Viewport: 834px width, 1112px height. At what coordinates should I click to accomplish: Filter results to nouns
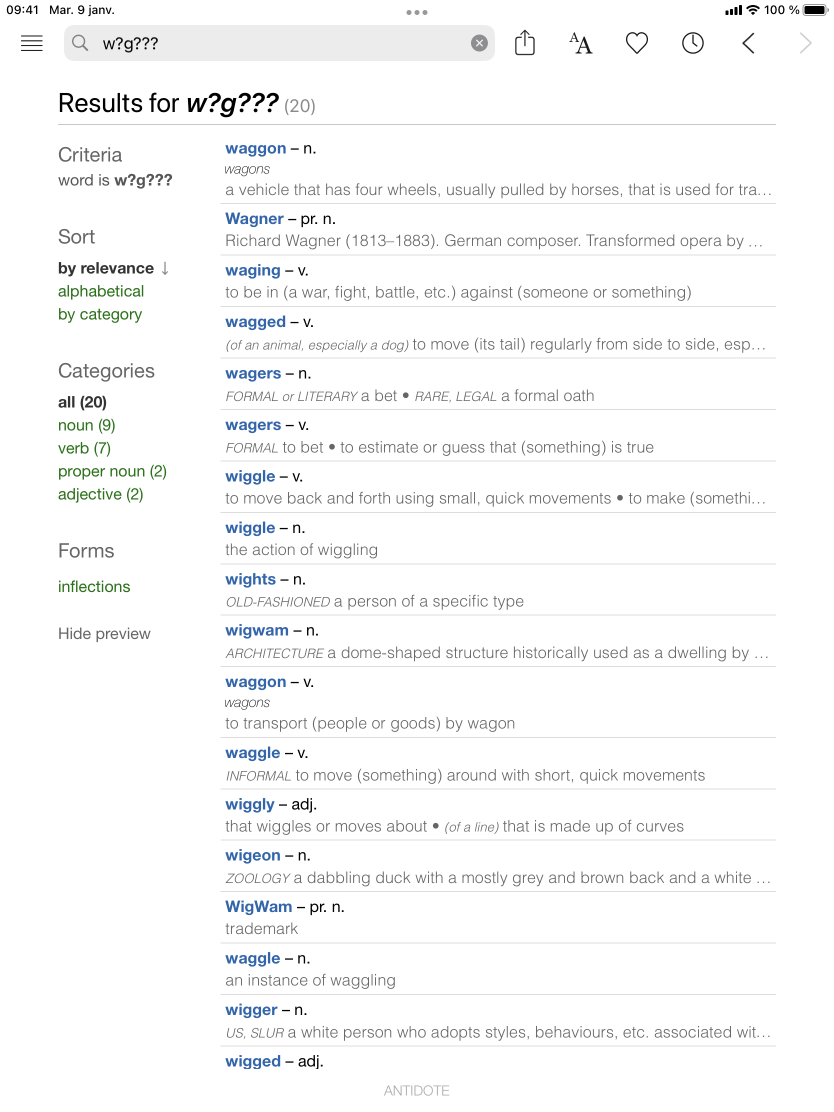(86, 425)
